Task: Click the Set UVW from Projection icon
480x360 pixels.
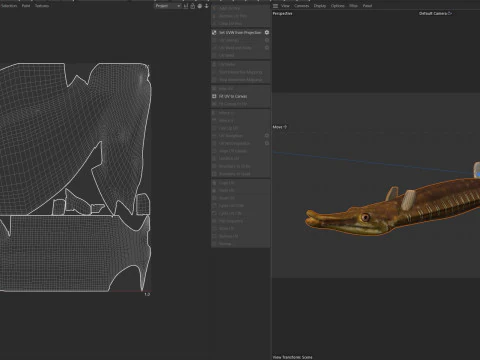Action: pos(214,33)
